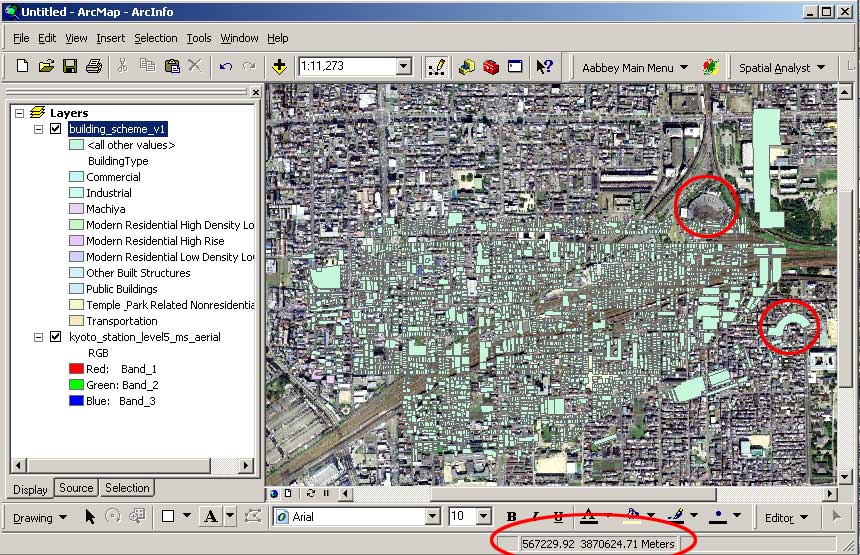This screenshot has width=860, height=555.
Task: Collapse the Layers data frame tree
Action: pyautogui.click(x=20, y=113)
